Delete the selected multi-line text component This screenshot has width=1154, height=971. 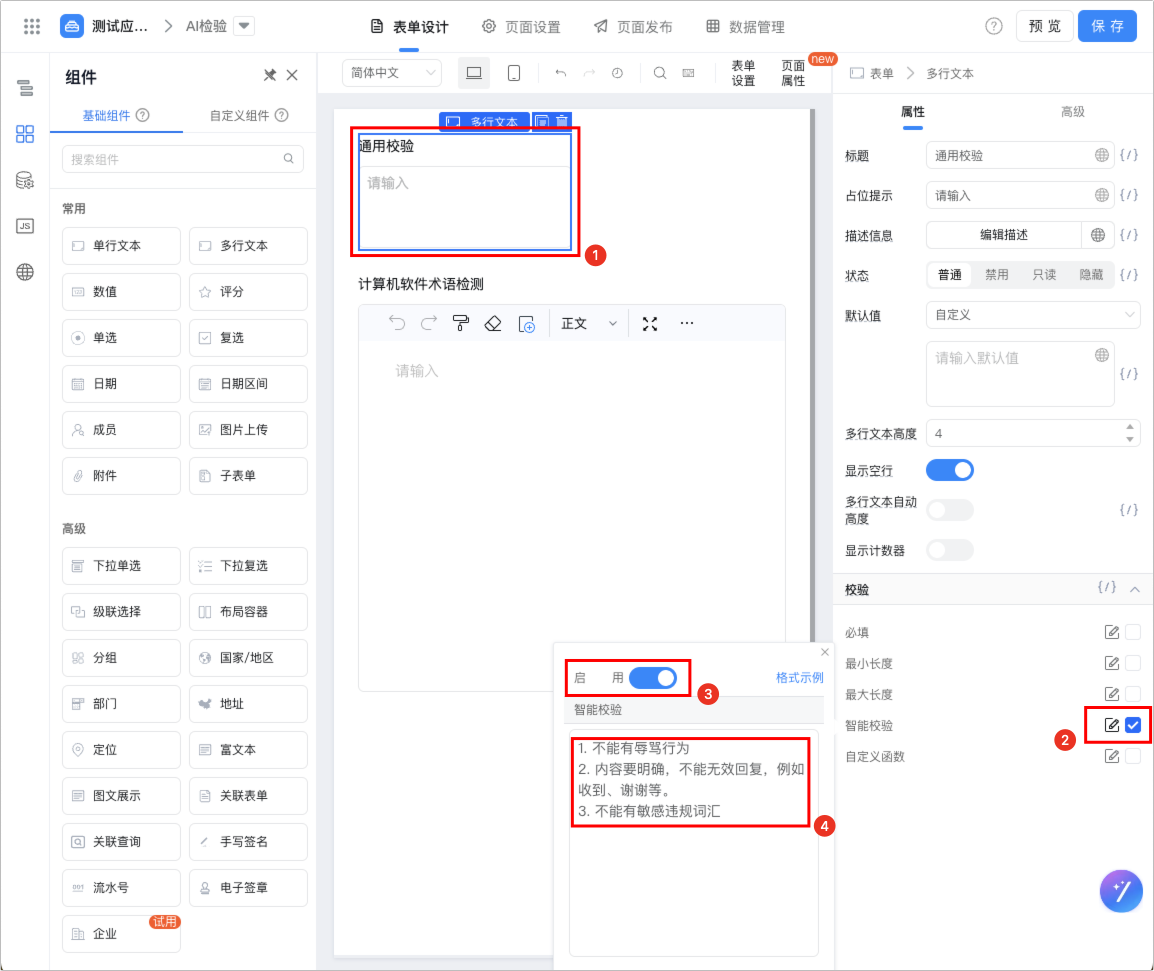point(562,122)
